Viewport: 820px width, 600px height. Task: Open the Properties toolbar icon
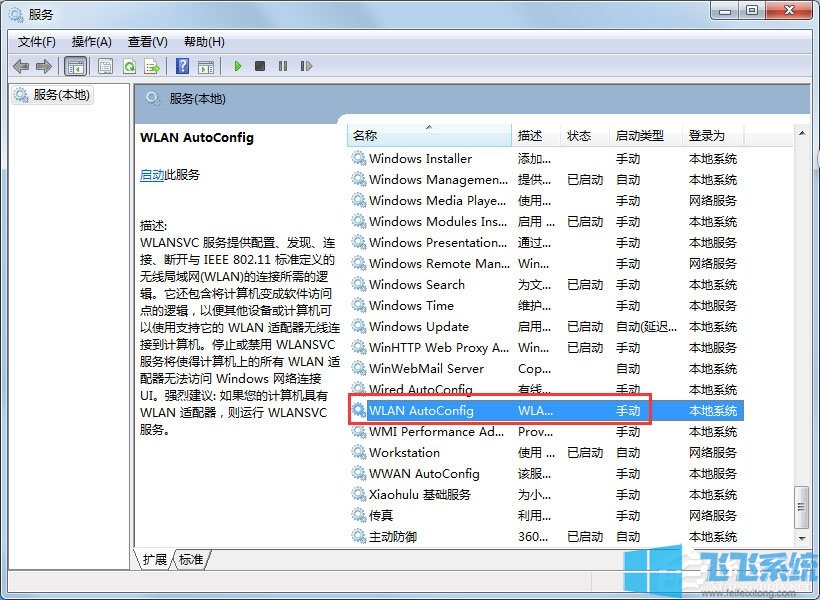105,66
